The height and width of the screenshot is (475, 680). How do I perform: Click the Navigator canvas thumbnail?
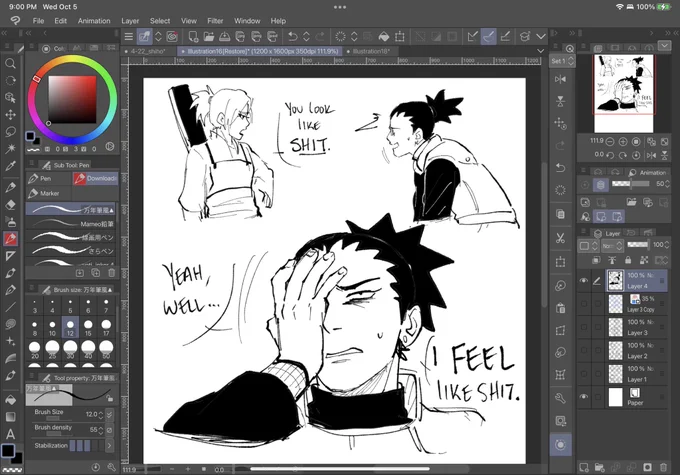(624, 94)
